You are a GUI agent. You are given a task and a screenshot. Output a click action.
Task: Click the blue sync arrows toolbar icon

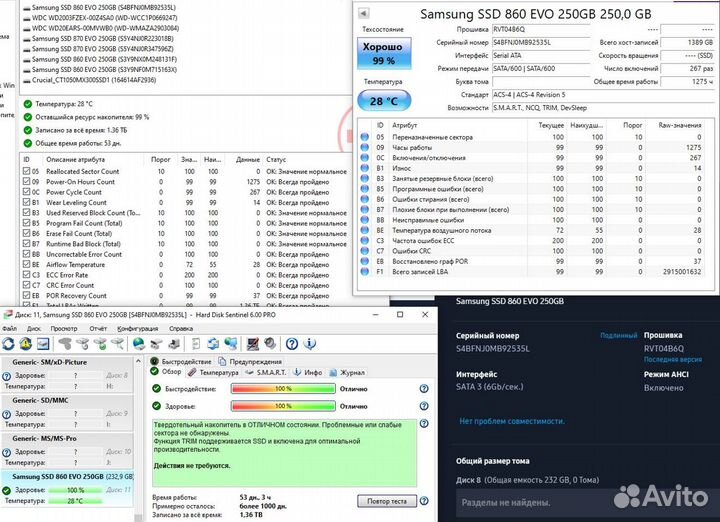pyautogui.click(x=213, y=343)
